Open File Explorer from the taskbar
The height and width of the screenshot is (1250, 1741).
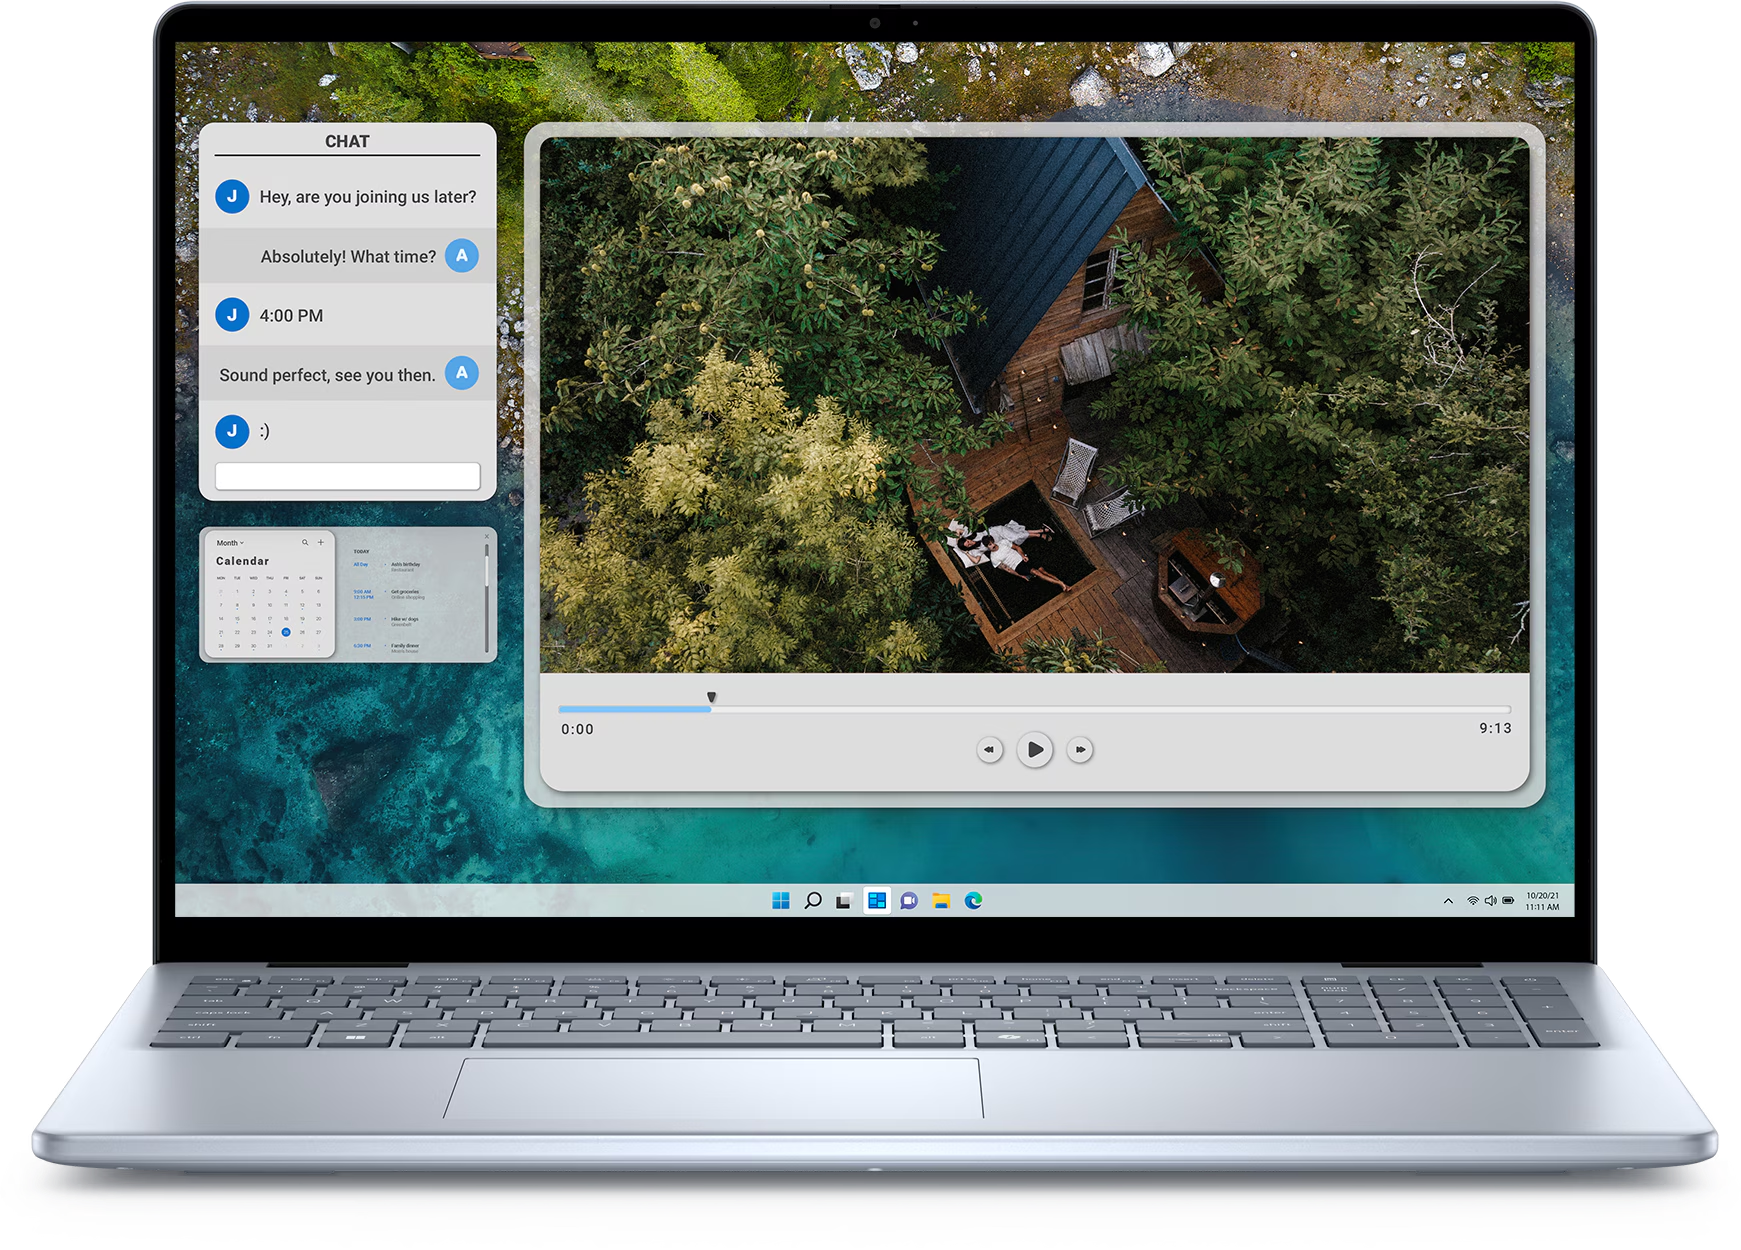point(941,901)
